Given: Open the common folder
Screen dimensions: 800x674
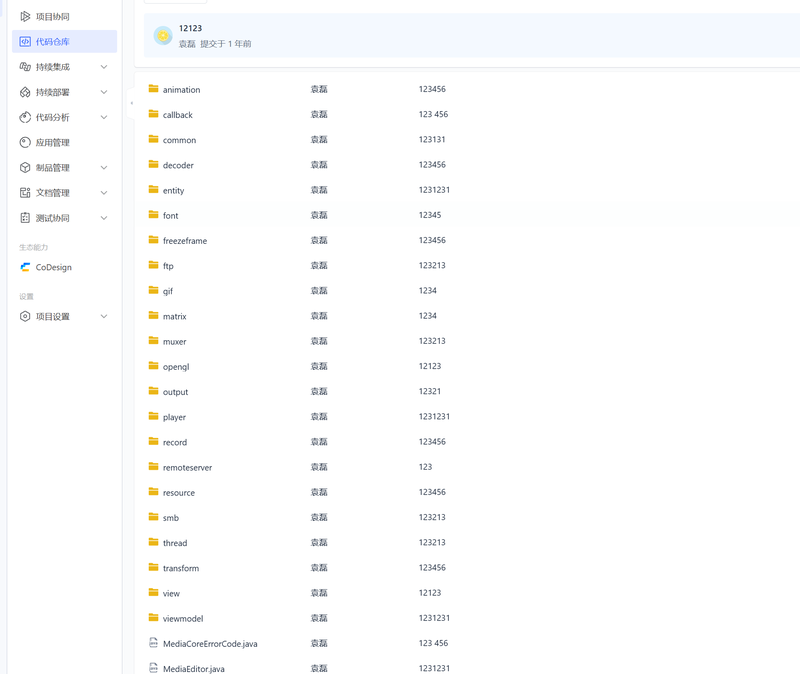Looking at the screenshot, I should coord(179,140).
